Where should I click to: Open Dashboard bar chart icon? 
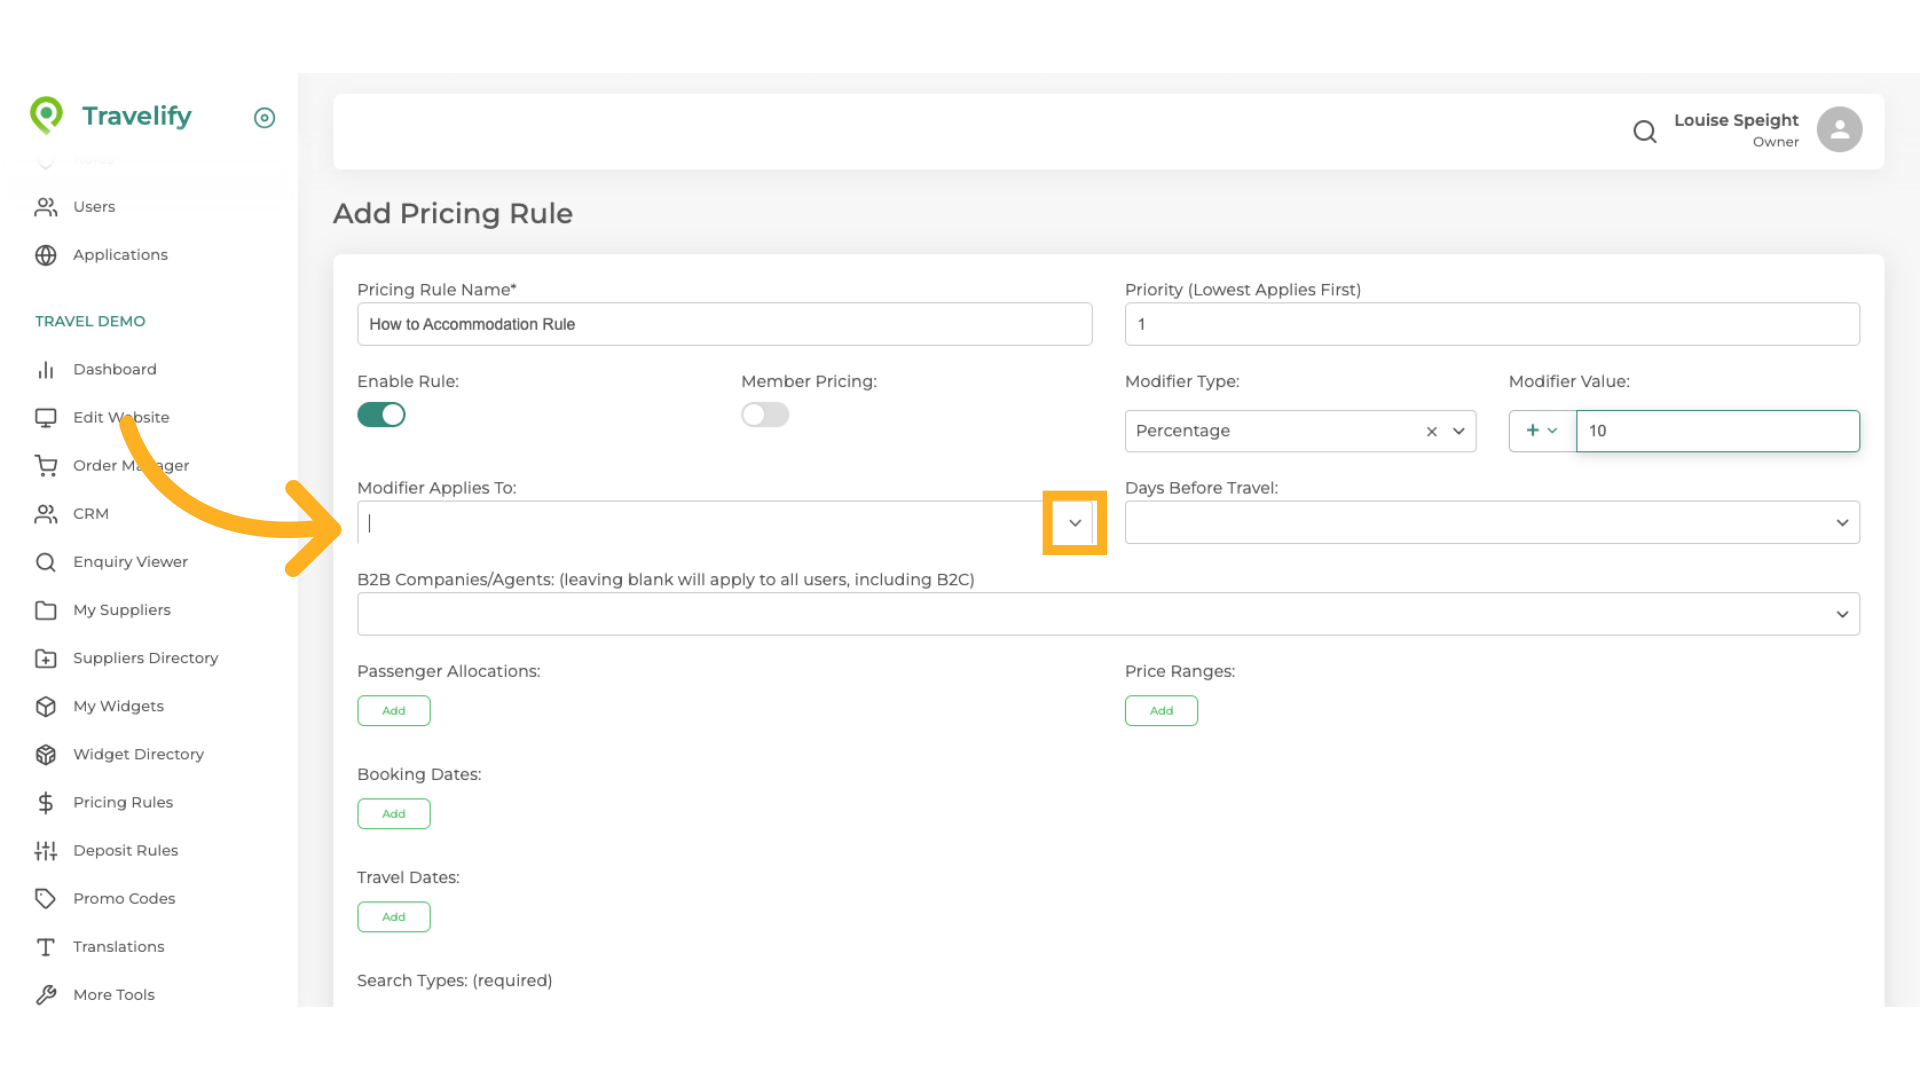[46, 370]
